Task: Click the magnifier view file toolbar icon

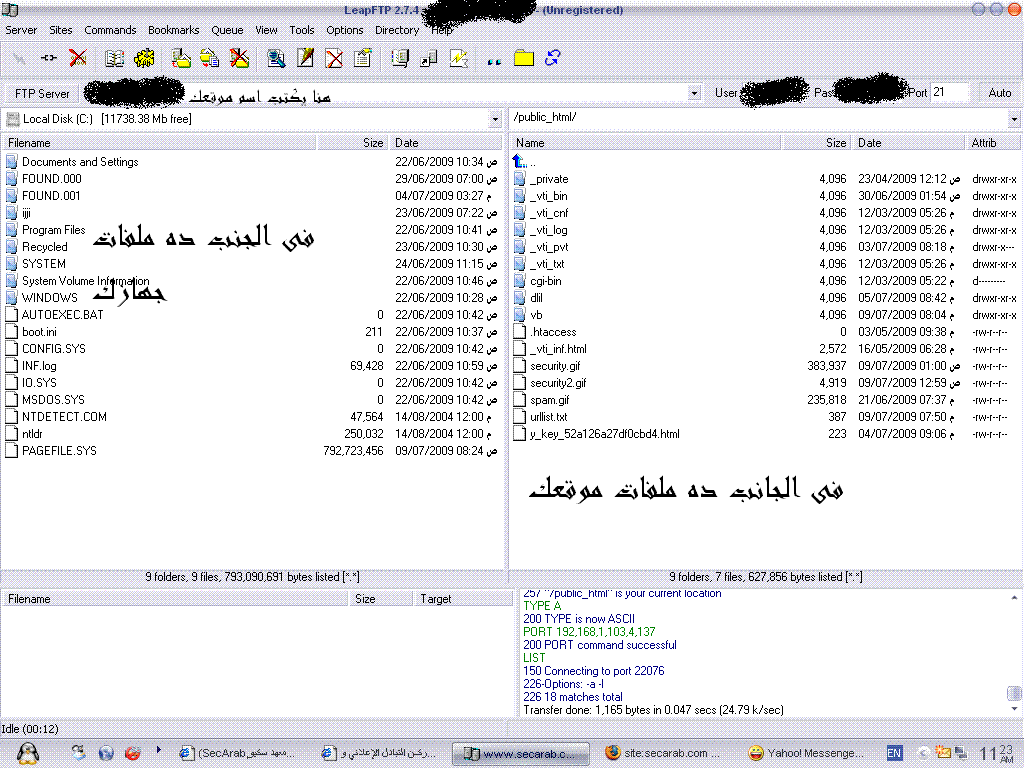Action: (x=277, y=58)
